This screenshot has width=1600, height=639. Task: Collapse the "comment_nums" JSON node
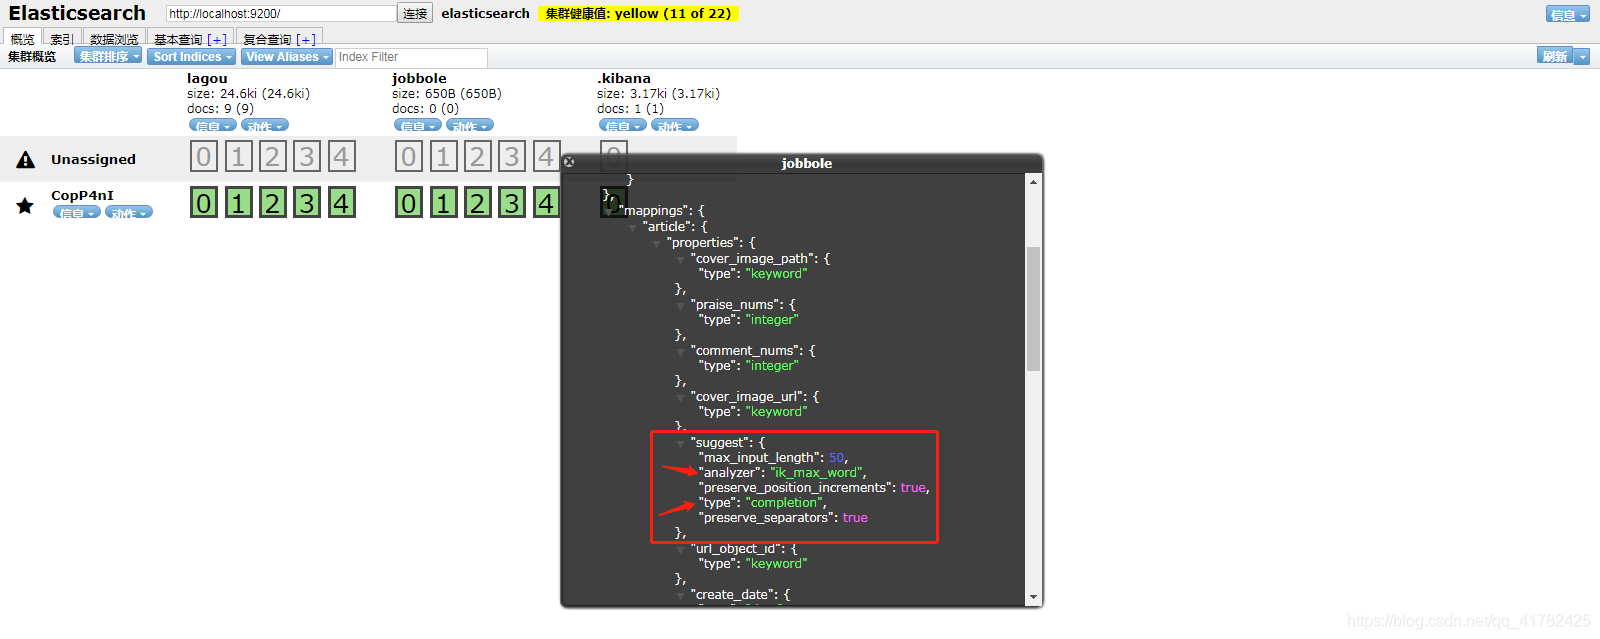click(680, 352)
